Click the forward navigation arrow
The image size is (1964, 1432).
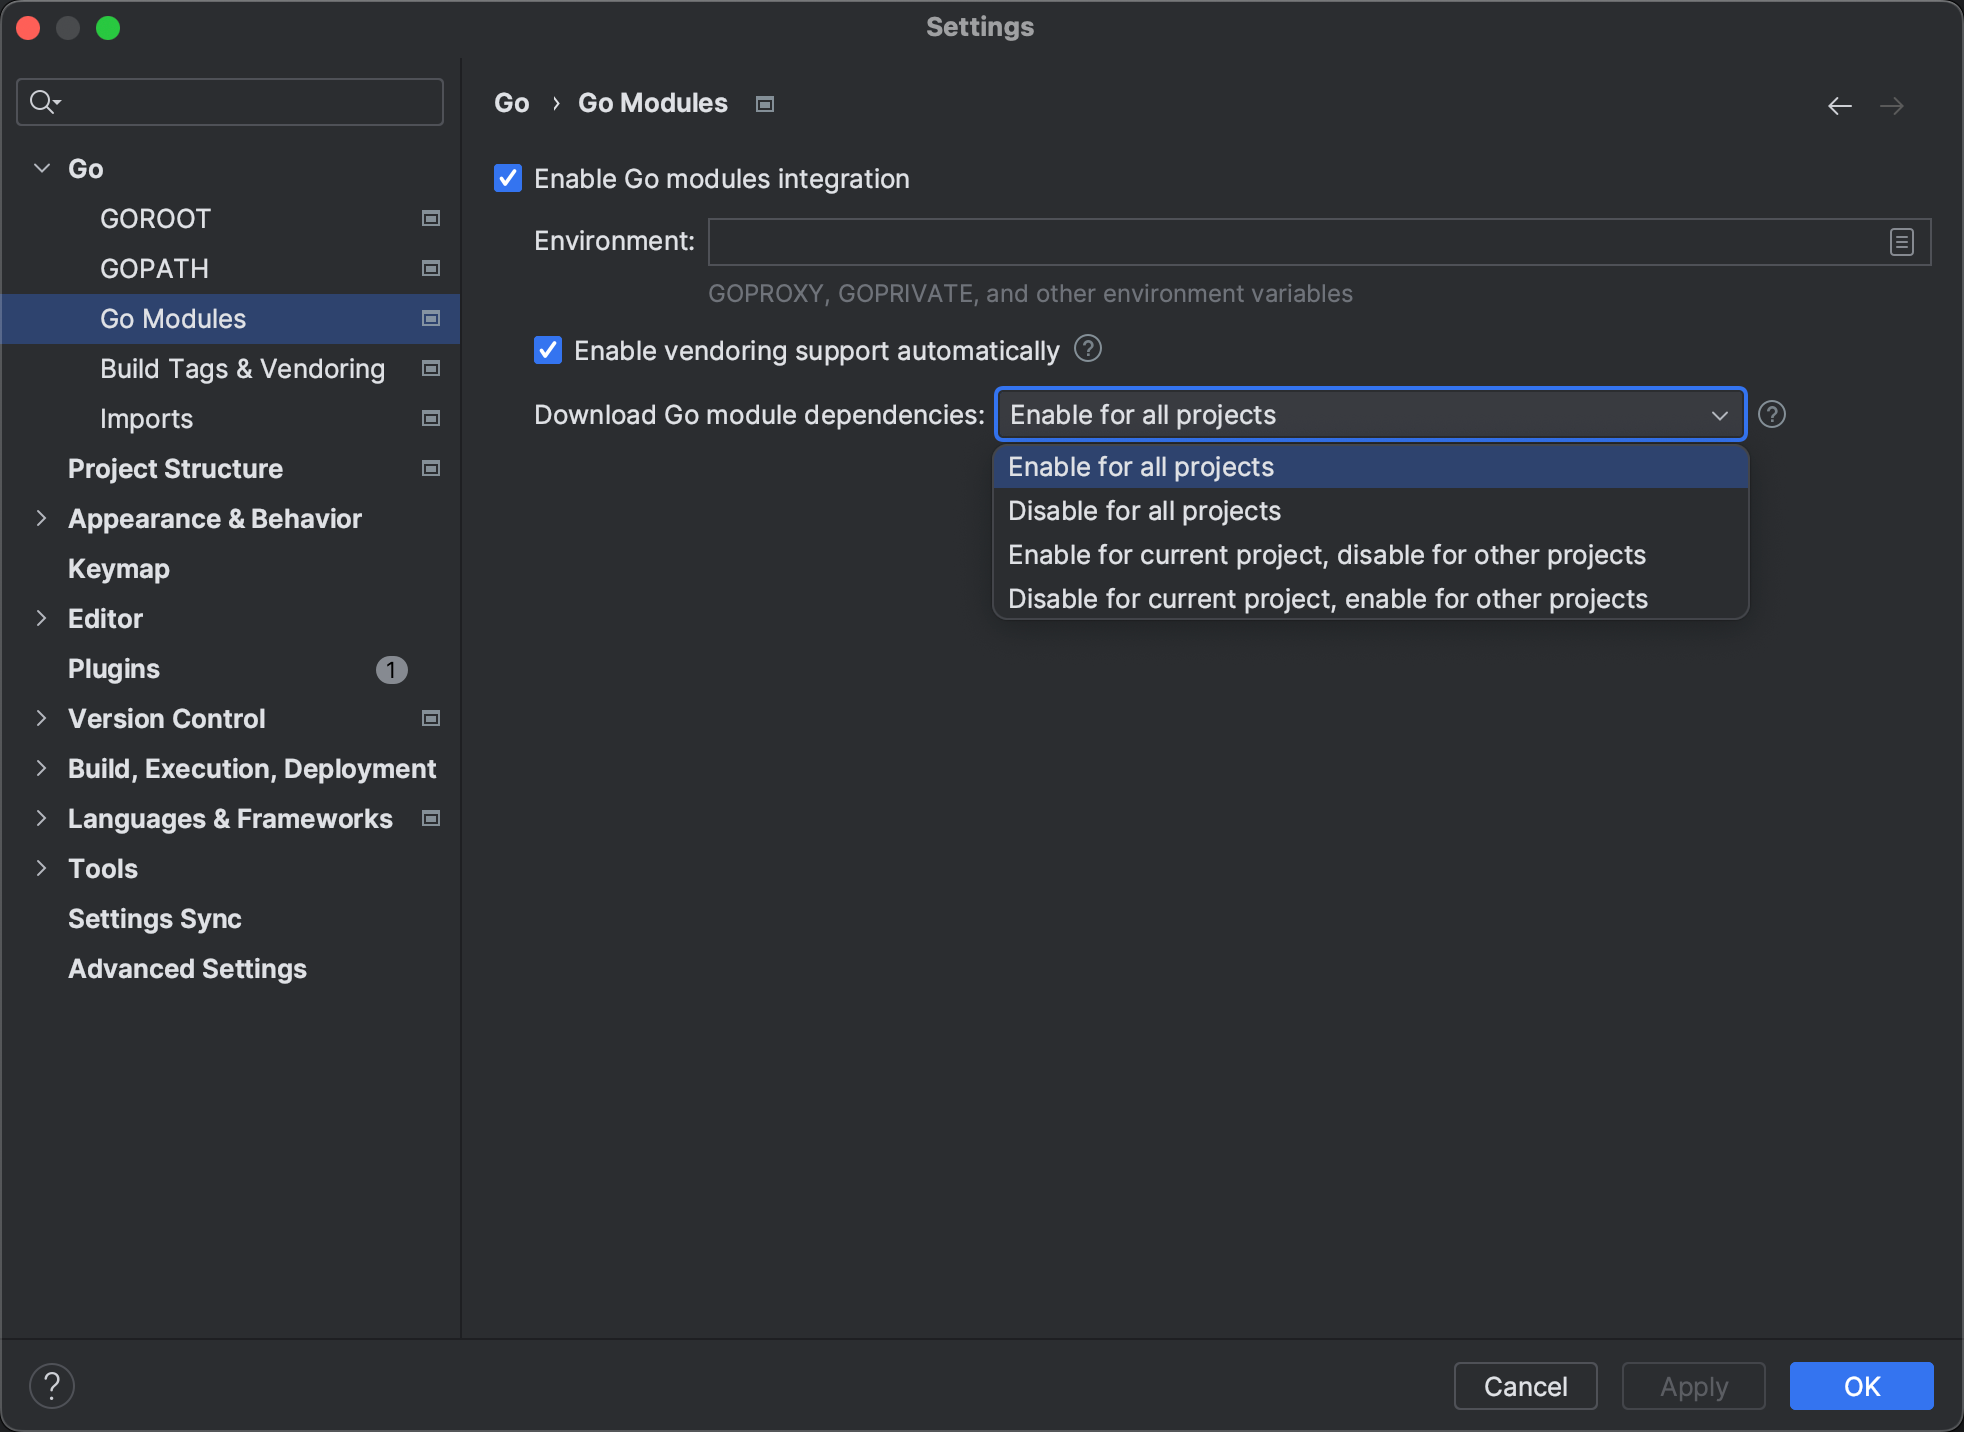1891,105
